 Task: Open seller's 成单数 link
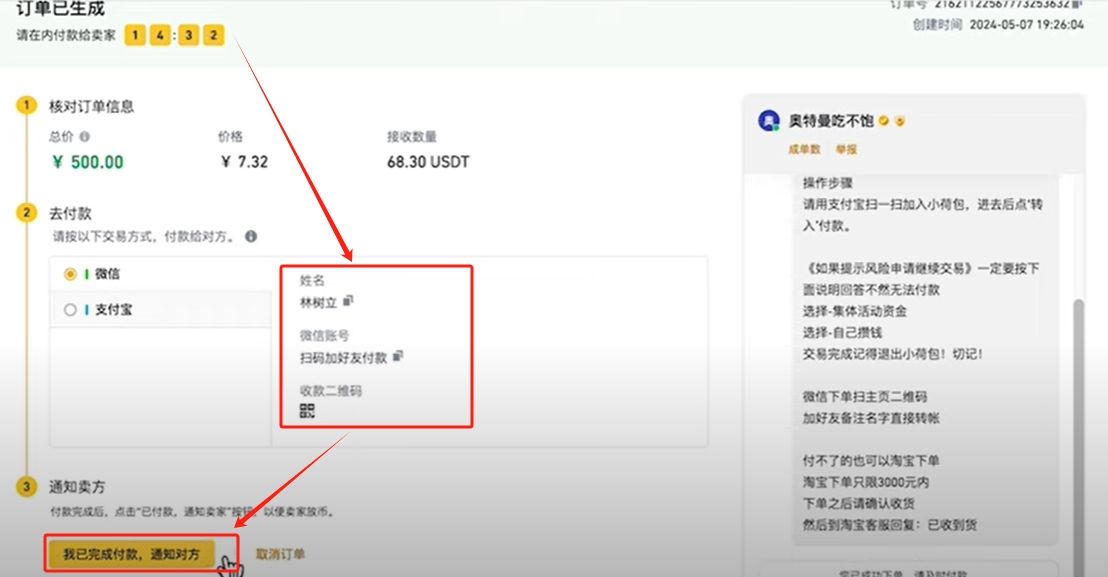pos(804,149)
